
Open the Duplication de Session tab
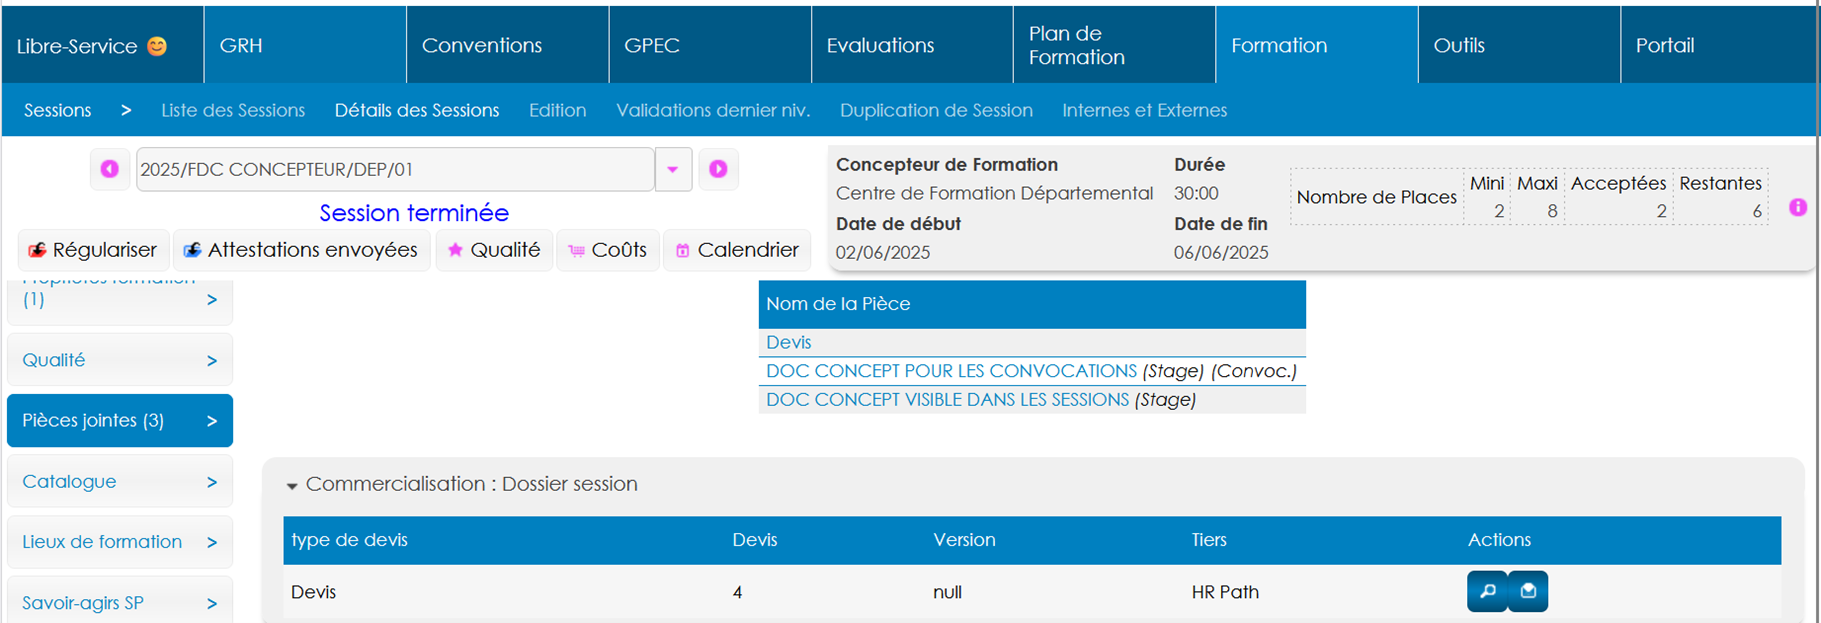coord(936,110)
